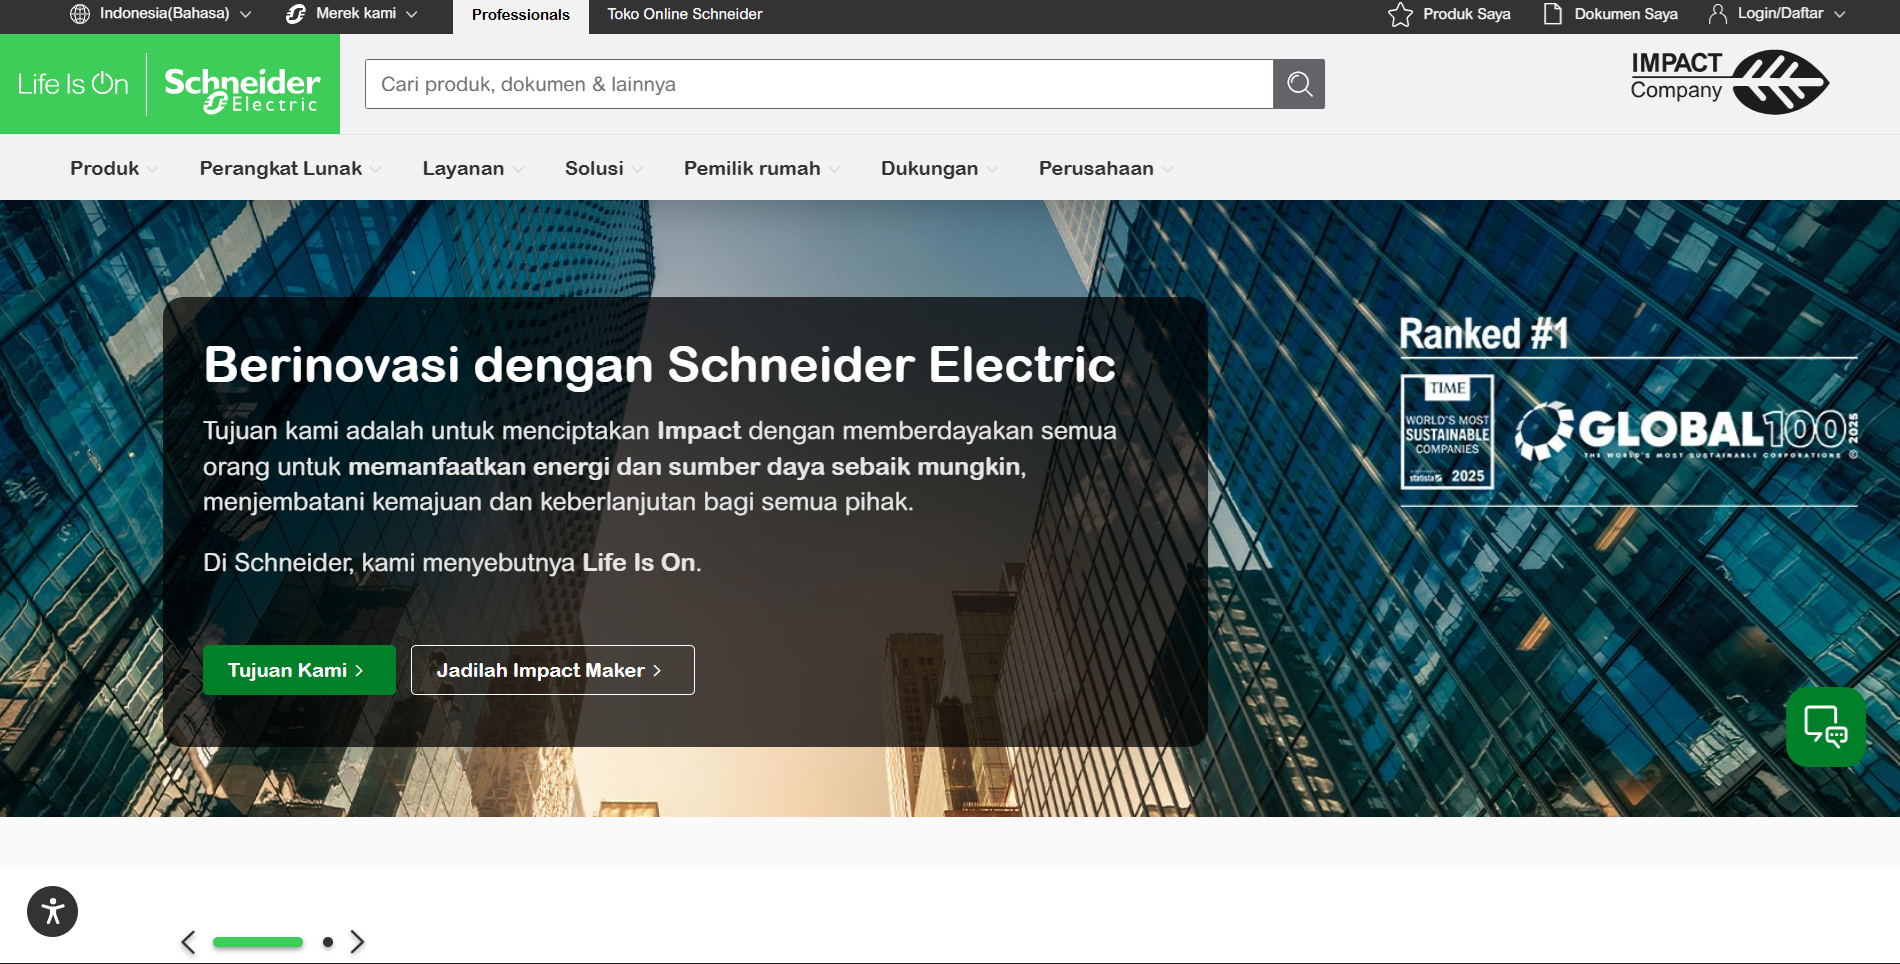This screenshot has height=964, width=1900.
Task: Click the green Tujuan Kami button
Action: pos(299,670)
